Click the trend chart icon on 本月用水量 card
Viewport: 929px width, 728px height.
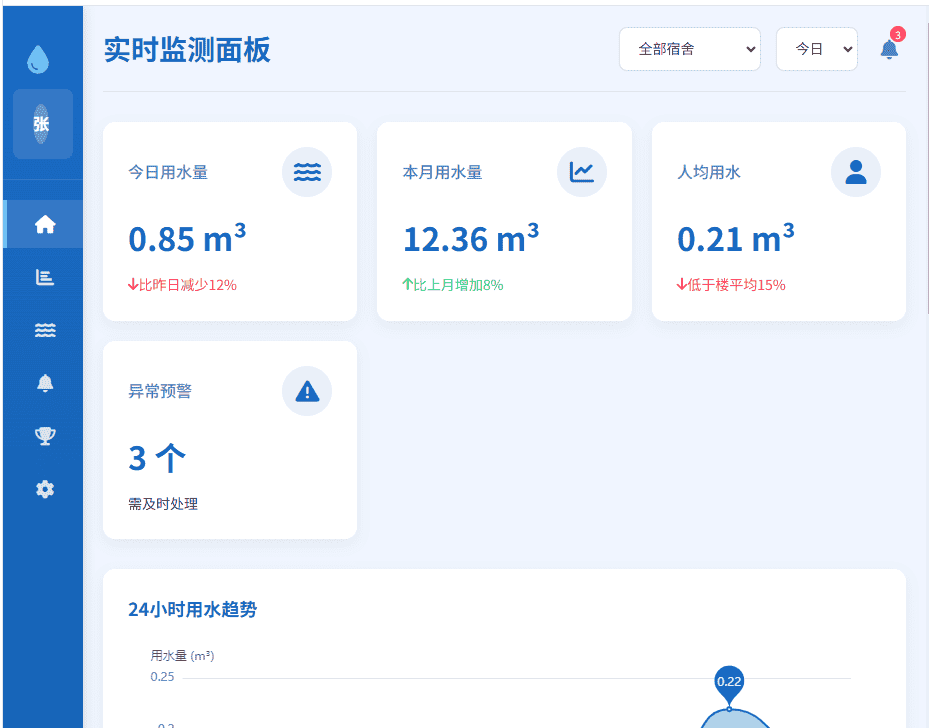[581, 171]
